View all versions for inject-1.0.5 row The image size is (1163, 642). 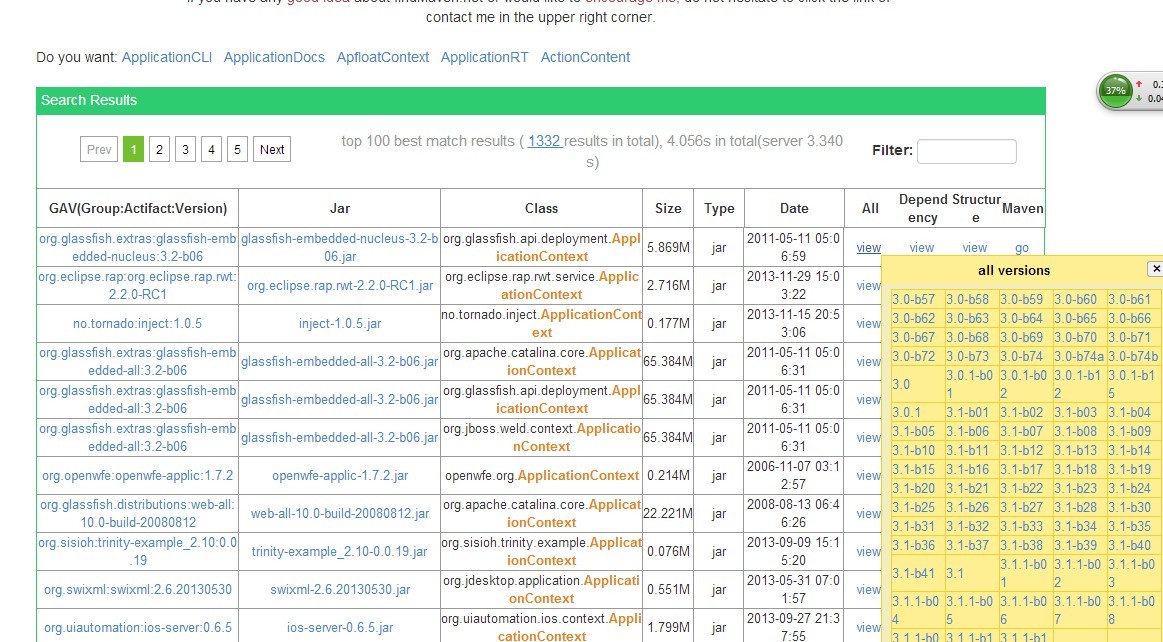(x=868, y=323)
